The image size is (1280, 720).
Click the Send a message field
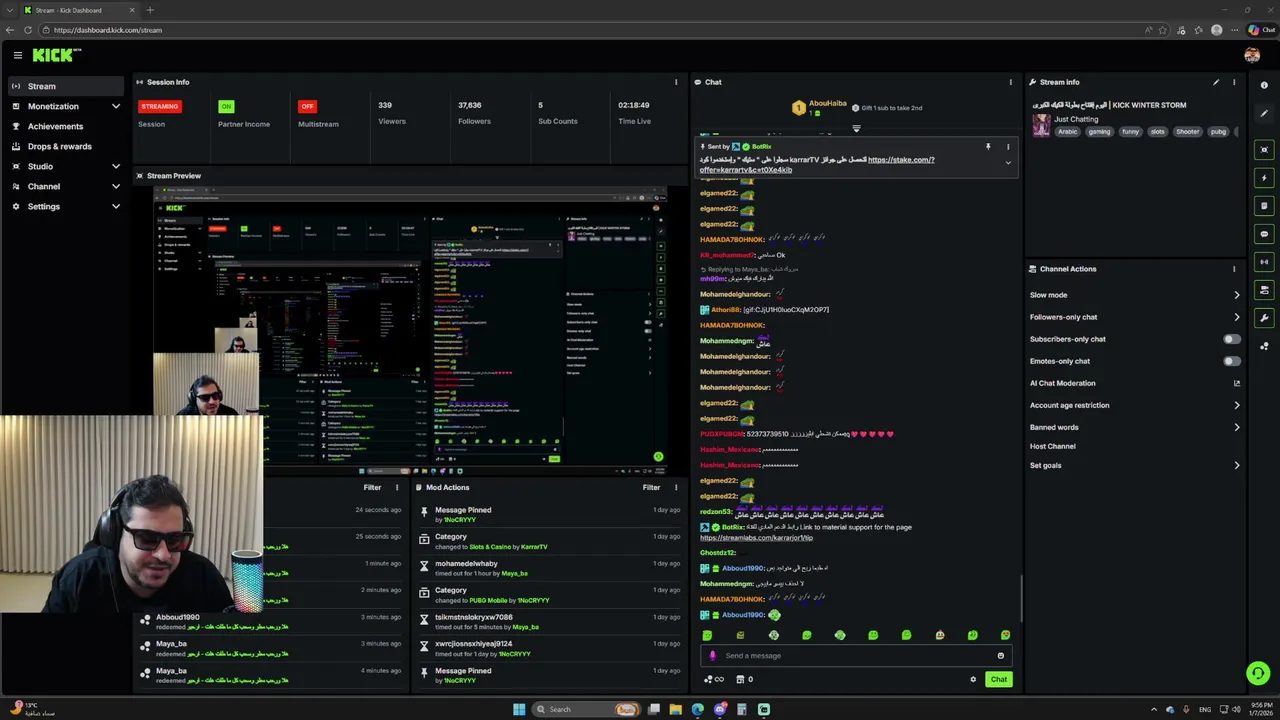click(x=855, y=656)
